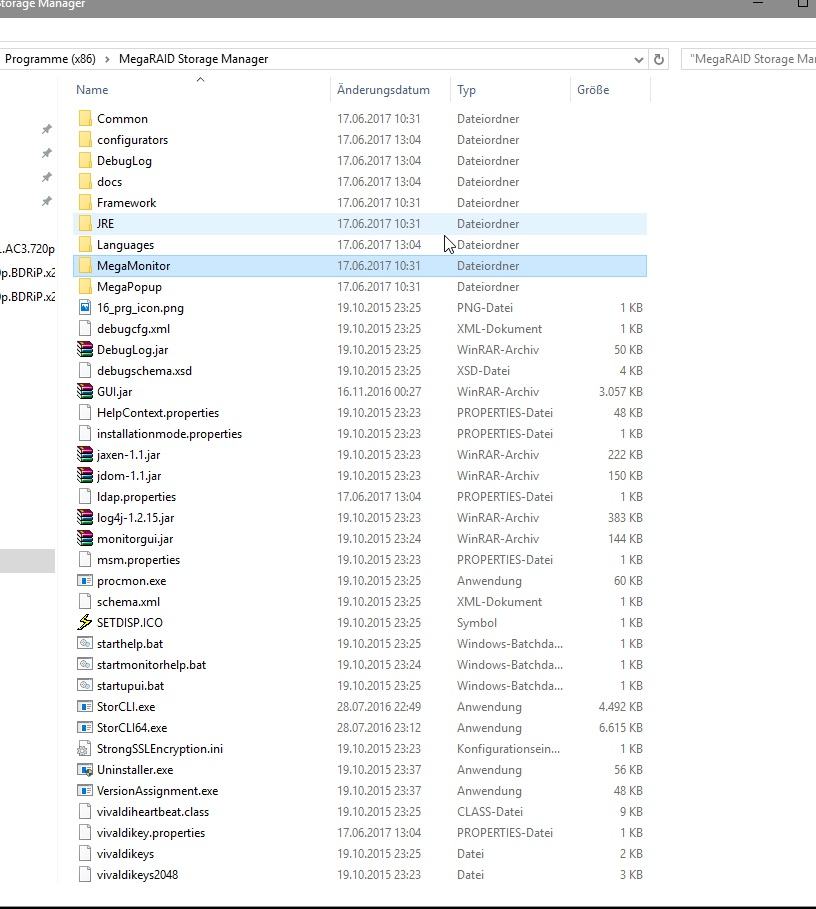Image resolution: width=816 pixels, height=909 pixels.
Task: Click the MegaRAID Storage Manager breadcrumb
Action: point(194,59)
